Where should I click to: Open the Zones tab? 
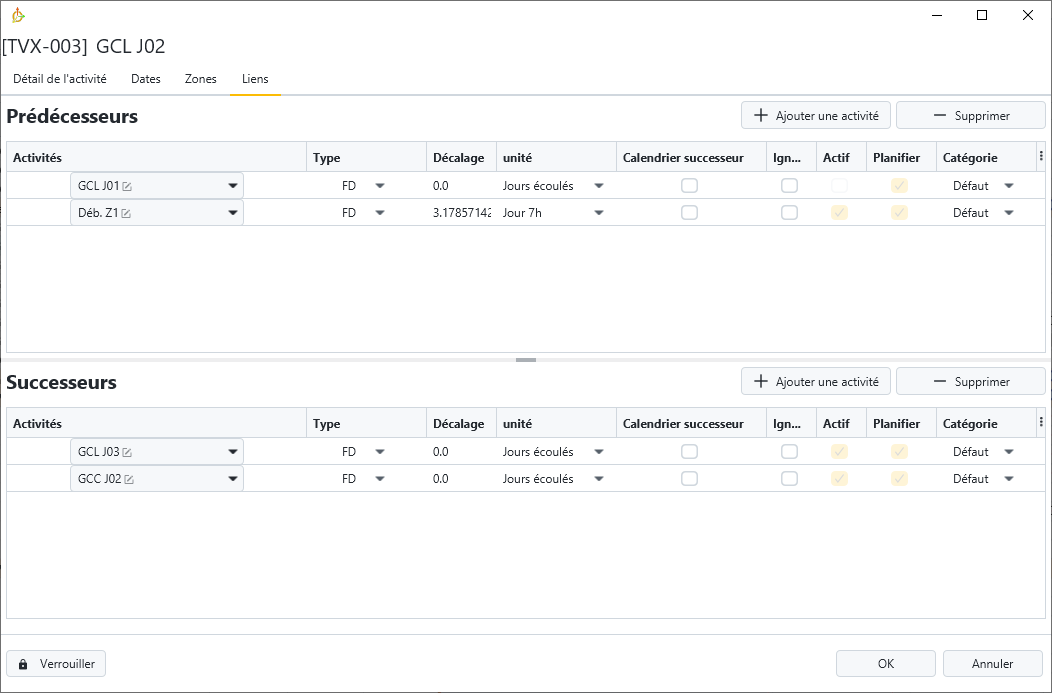point(200,79)
